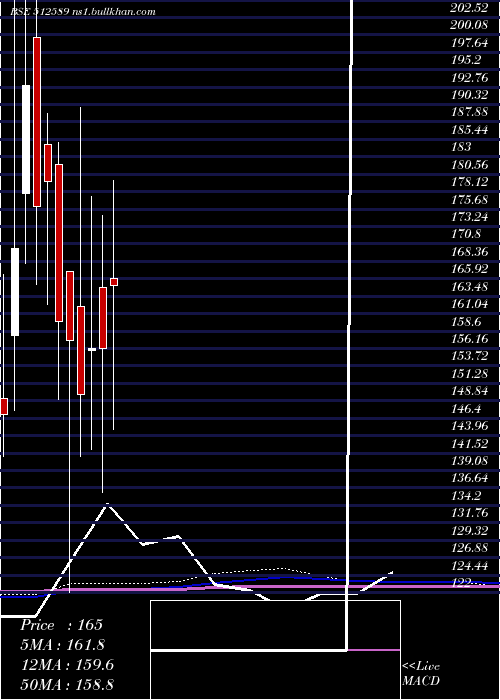Viewport: 500px width, 700px height.
Task: Click the small red candle near 164
Action: (x=114, y=282)
